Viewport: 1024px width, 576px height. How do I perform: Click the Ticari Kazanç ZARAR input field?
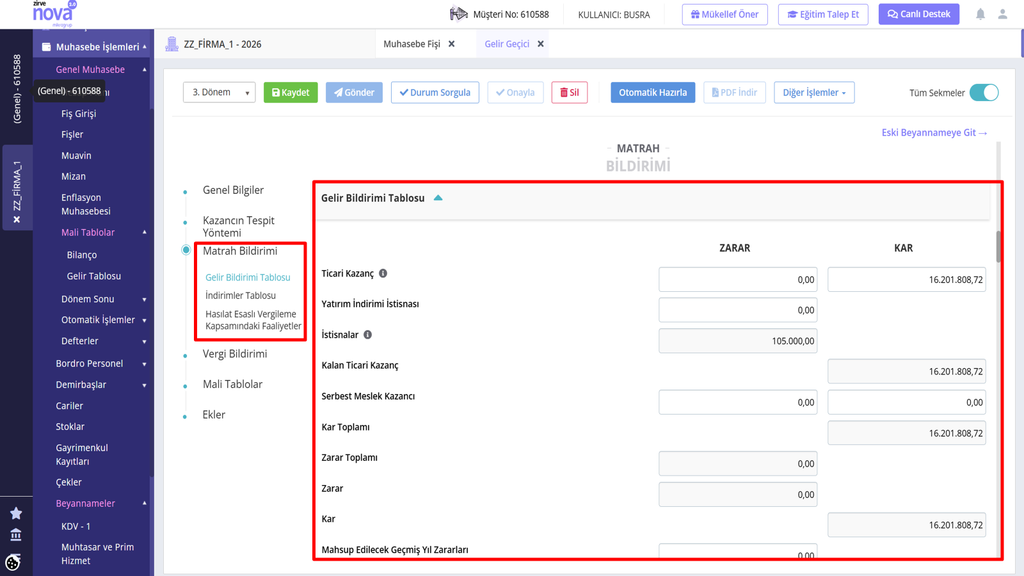[x=738, y=280]
